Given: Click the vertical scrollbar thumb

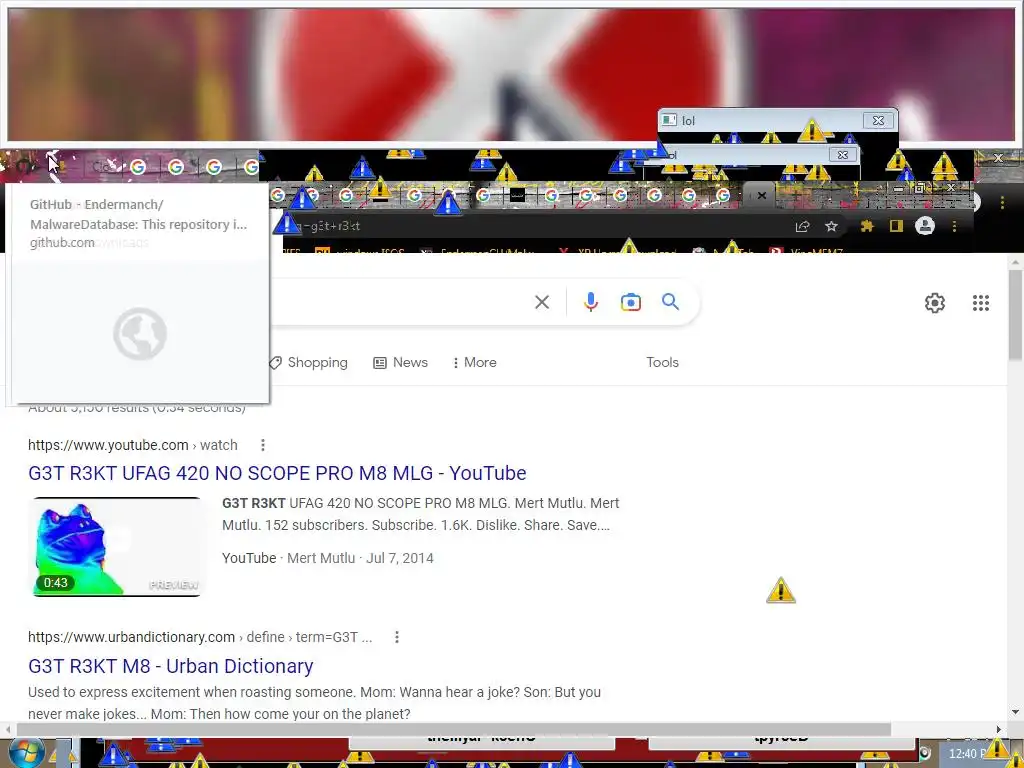Looking at the screenshot, I should (1015, 314).
